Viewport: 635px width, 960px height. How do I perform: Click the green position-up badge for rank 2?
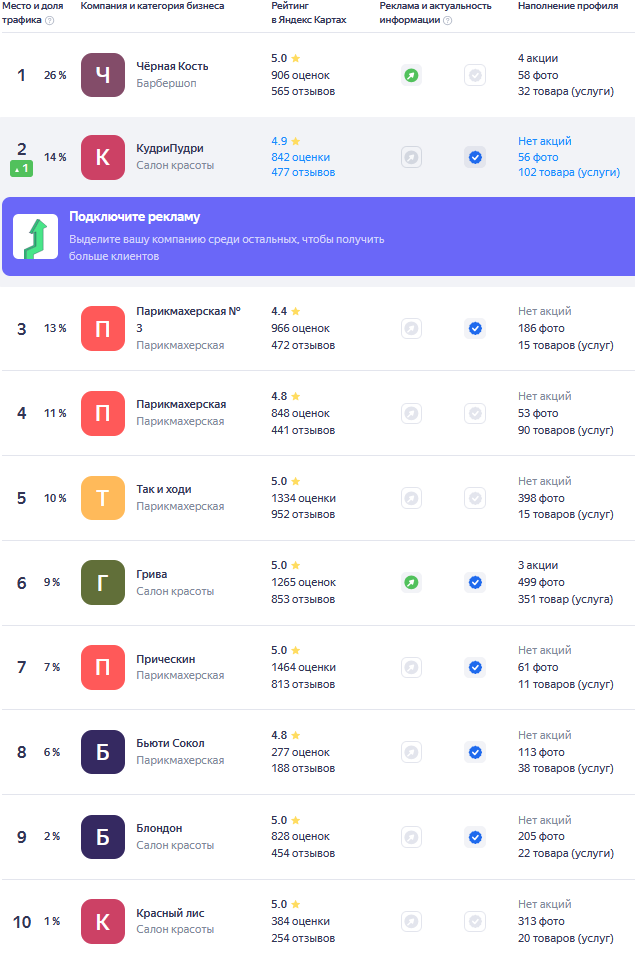click(x=21, y=168)
